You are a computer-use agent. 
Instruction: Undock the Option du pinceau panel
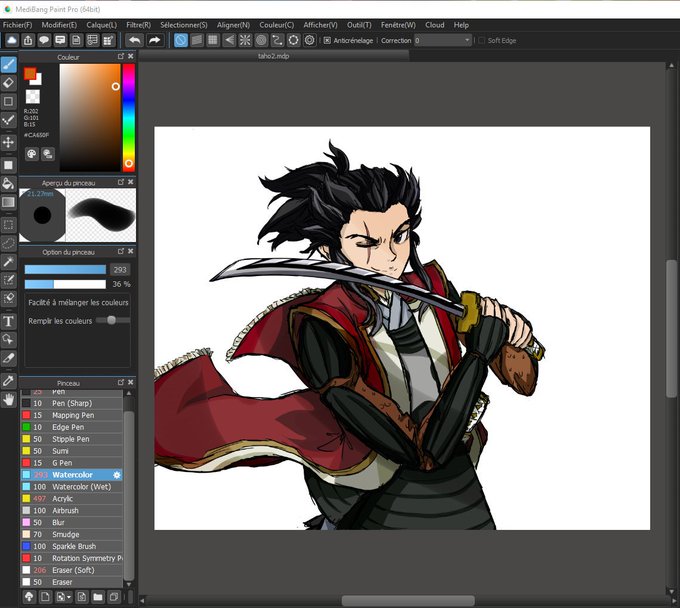tap(121, 252)
